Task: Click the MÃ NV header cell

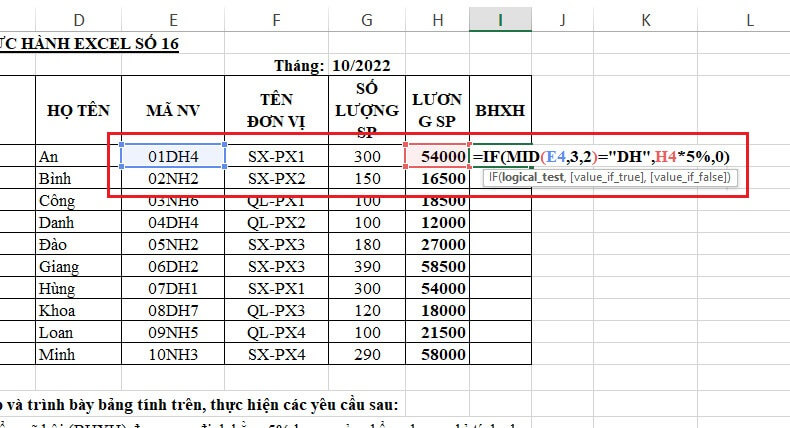Action: 173,110
